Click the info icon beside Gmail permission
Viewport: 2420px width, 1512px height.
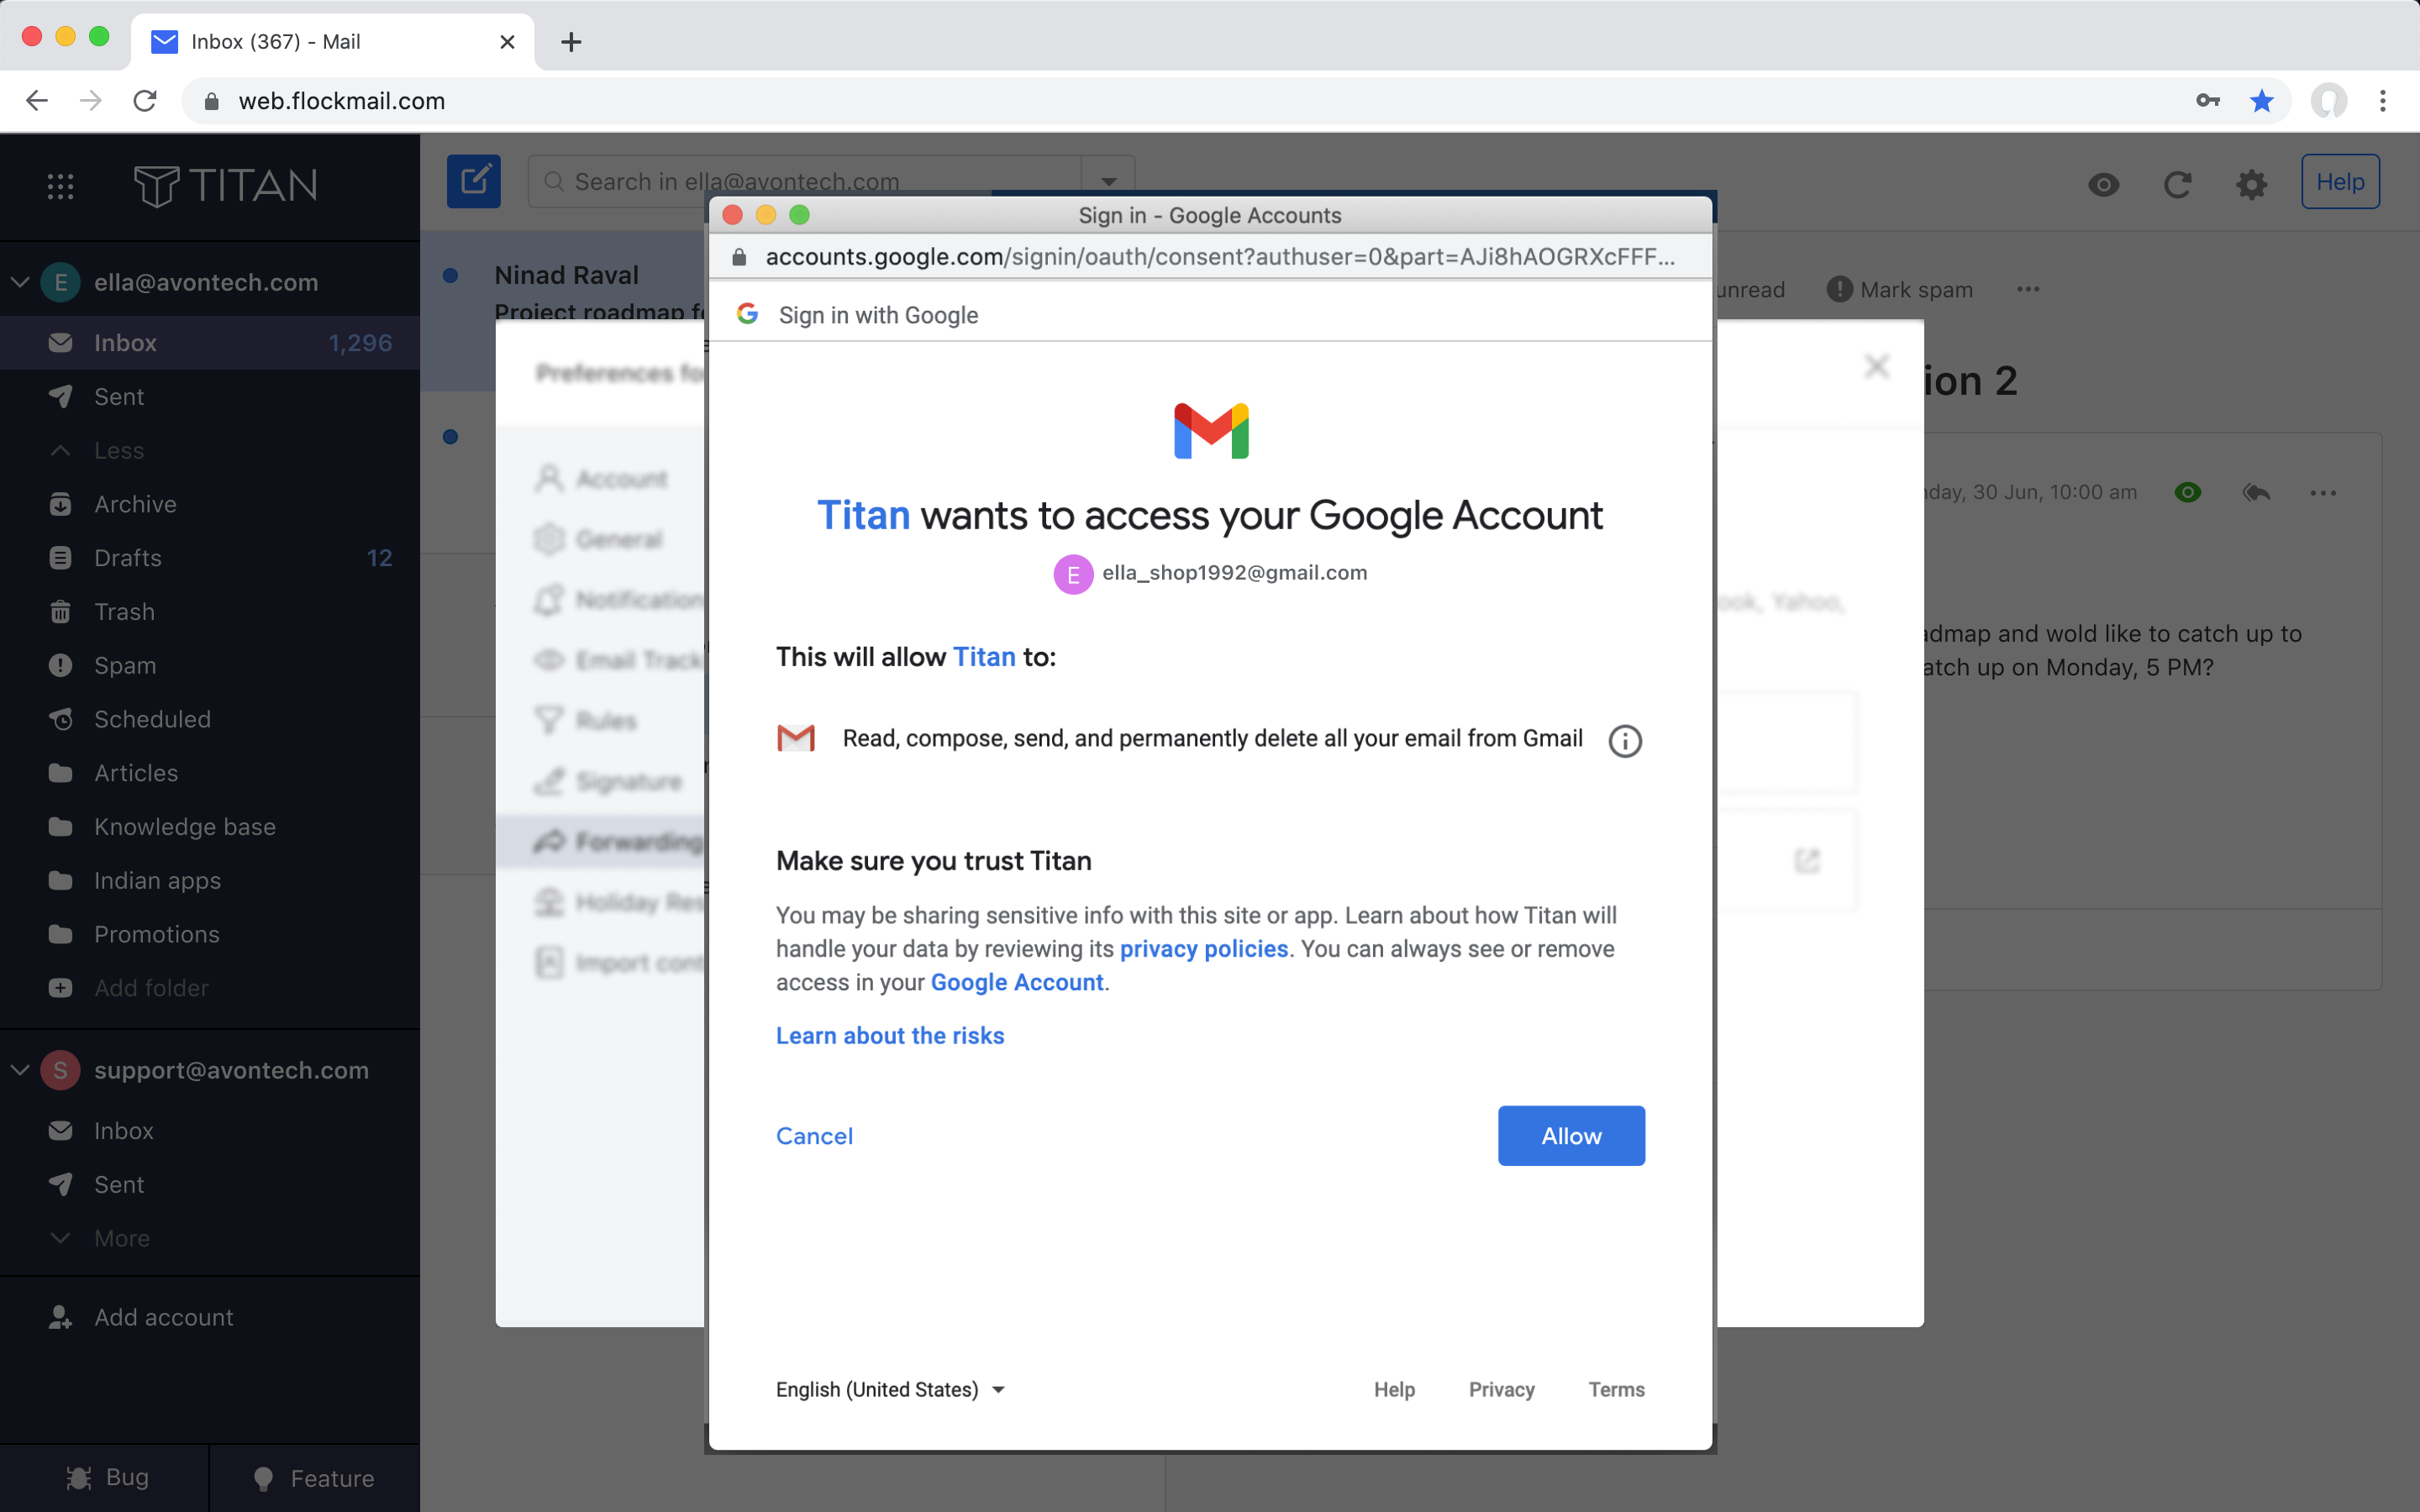point(1624,741)
